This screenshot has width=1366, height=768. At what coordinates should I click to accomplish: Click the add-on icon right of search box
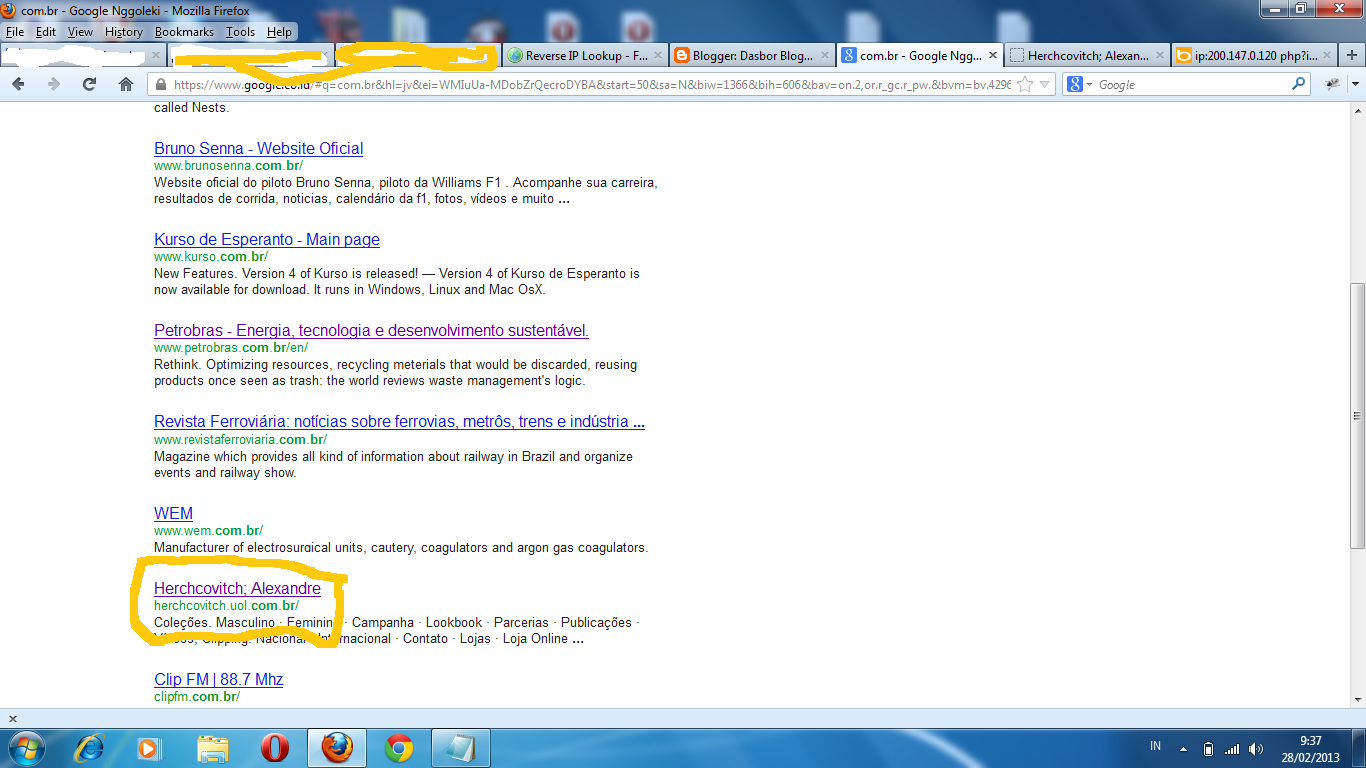[1332, 85]
